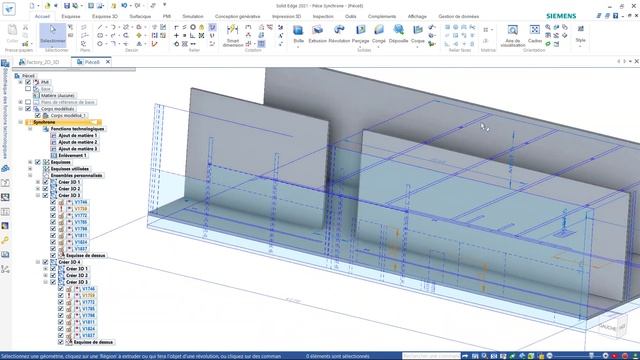This screenshot has height=360, width=640.
Task: Toggle checkbox for first Créer 3D 1
Action: [45, 182]
